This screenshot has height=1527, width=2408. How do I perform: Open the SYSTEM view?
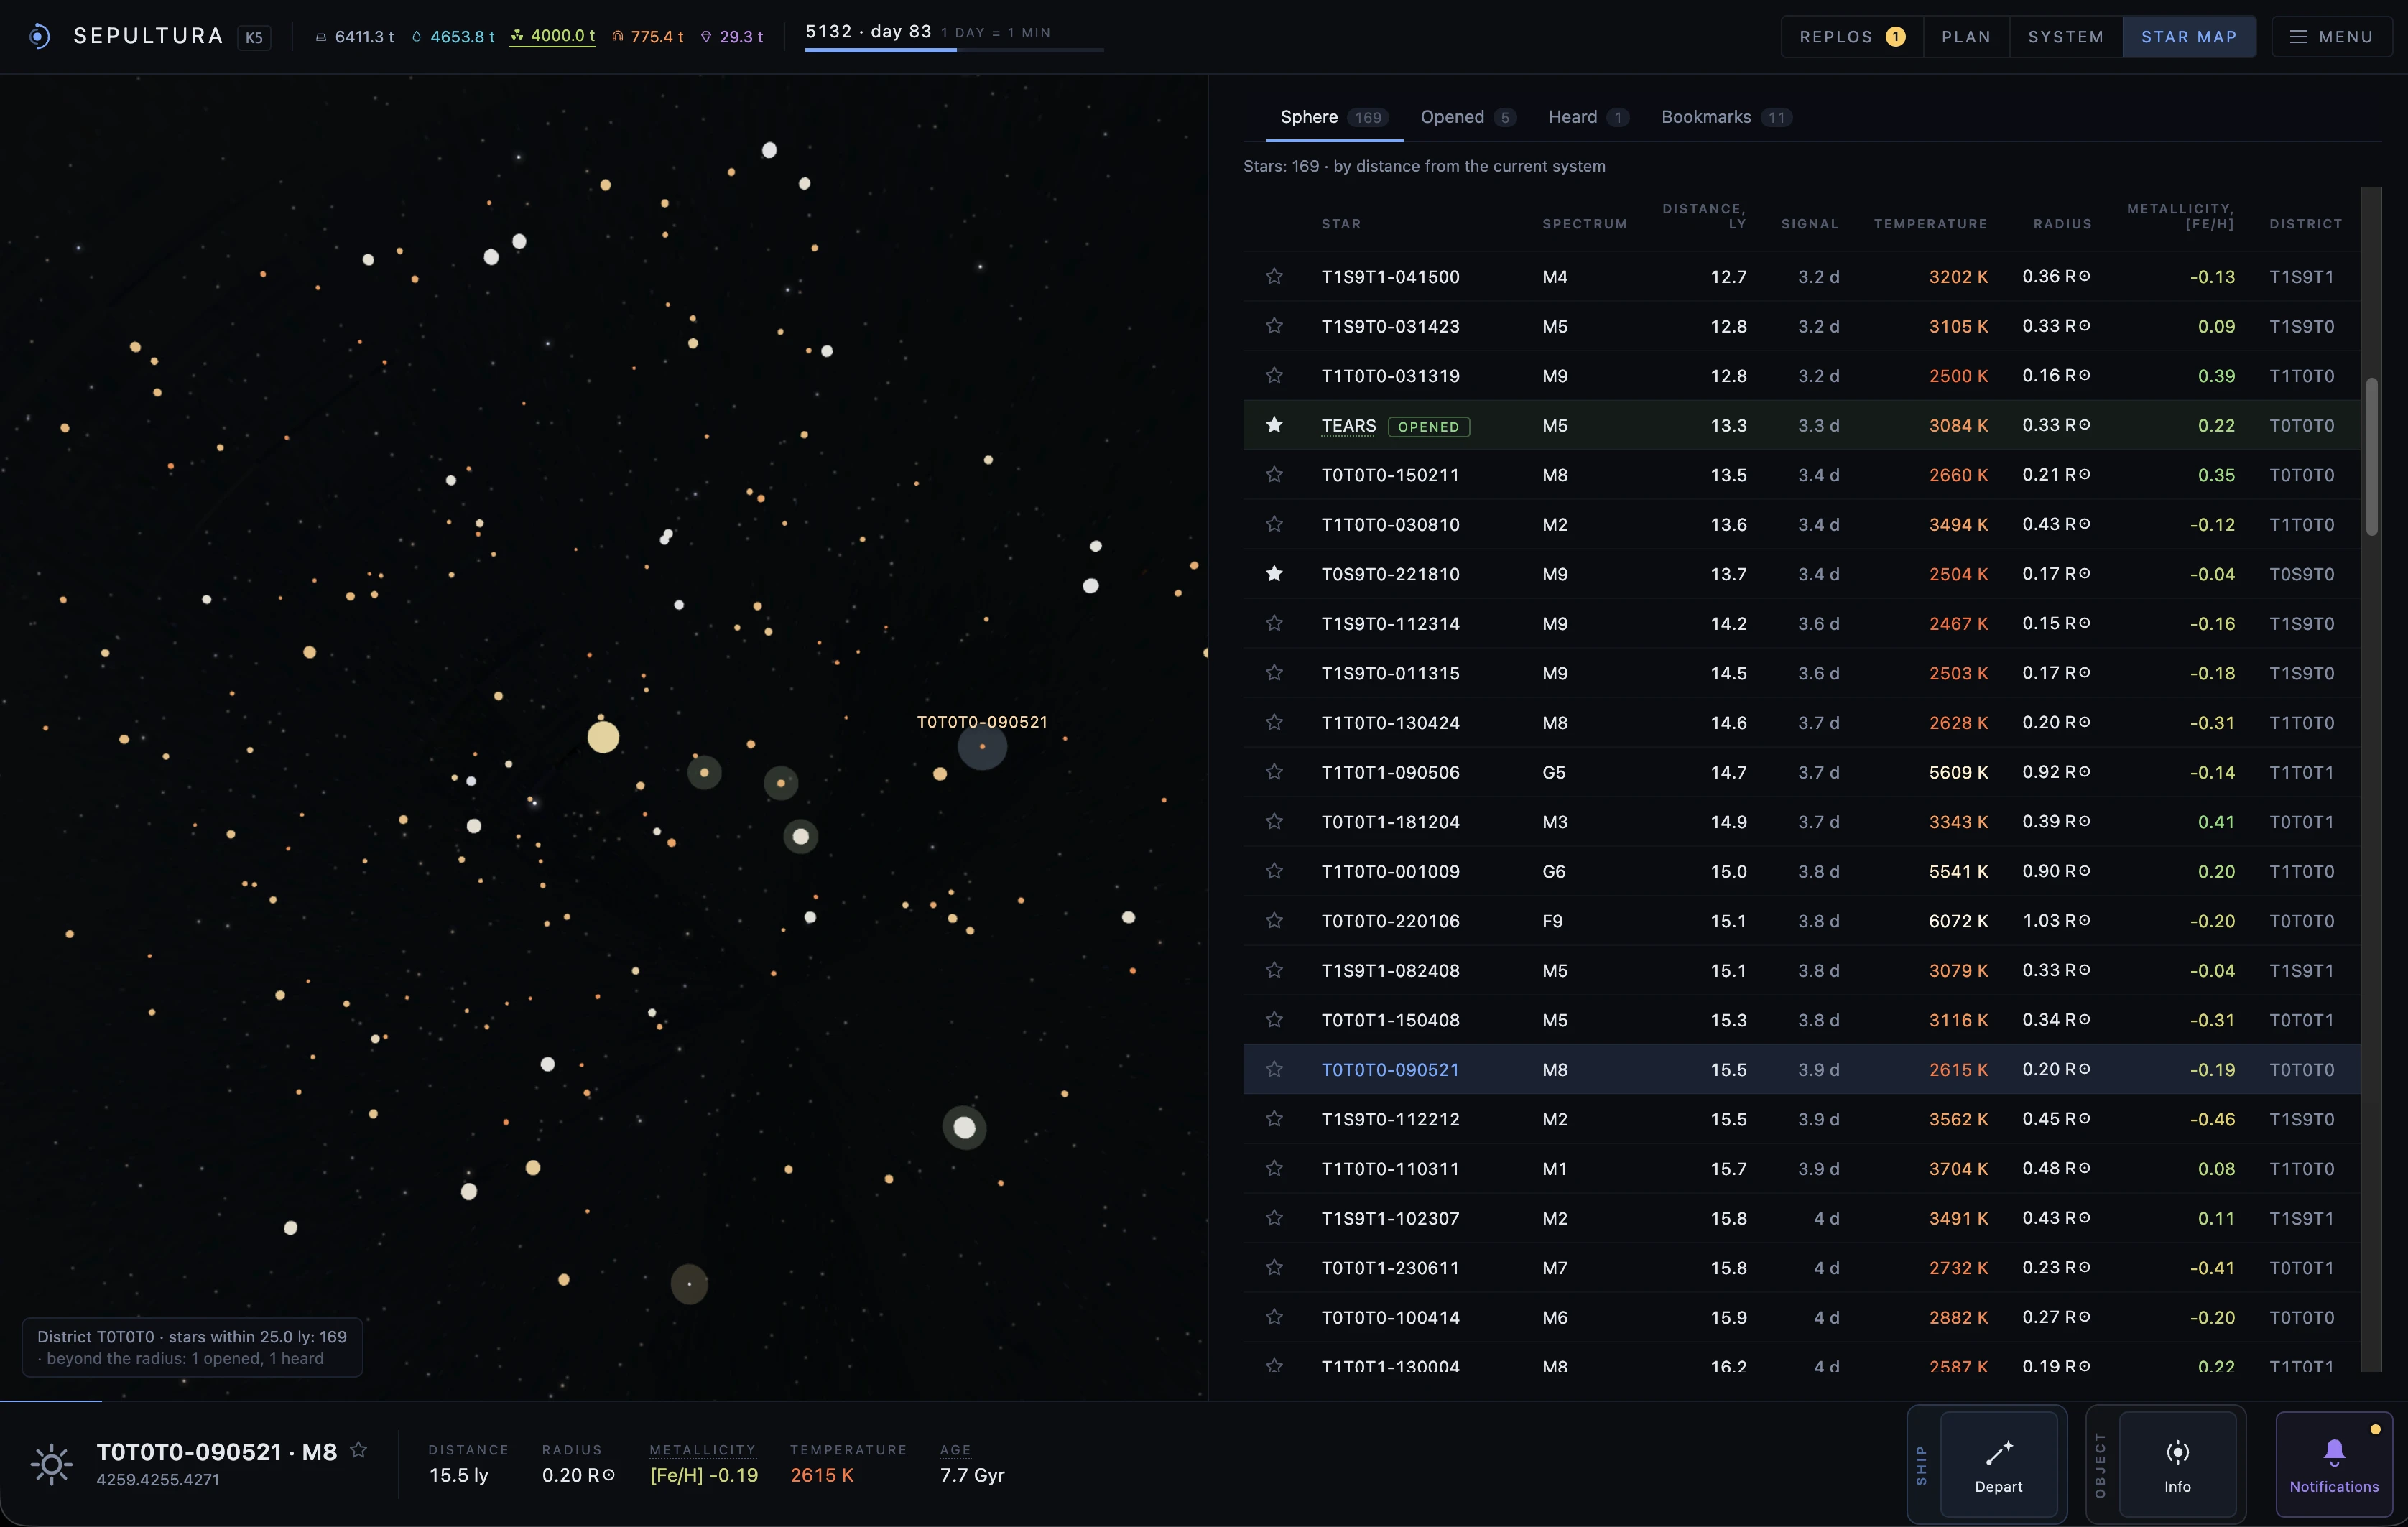click(2065, 37)
